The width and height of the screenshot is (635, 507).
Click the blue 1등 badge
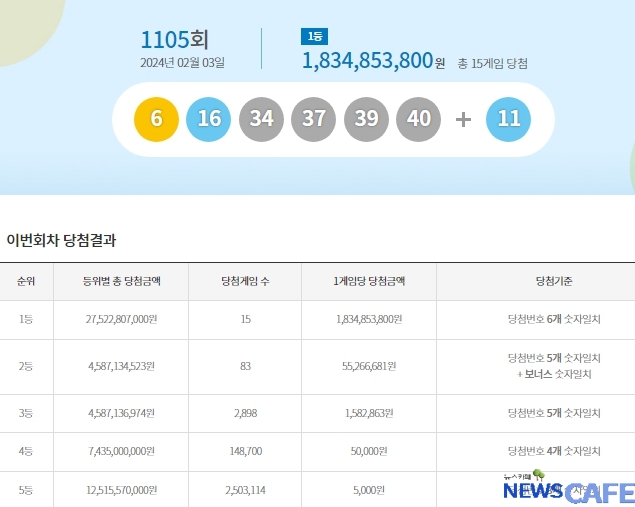point(314,37)
